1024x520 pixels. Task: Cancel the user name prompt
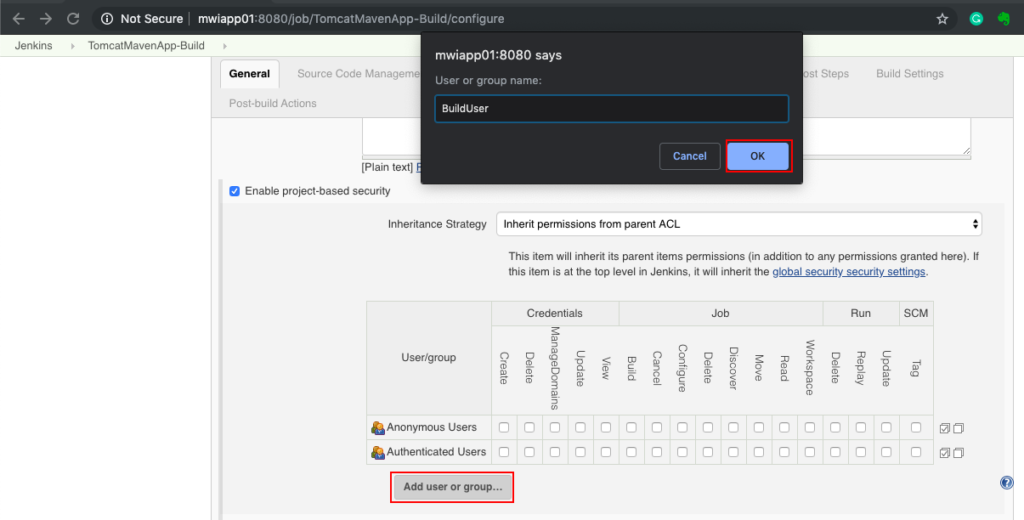click(x=689, y=156)
